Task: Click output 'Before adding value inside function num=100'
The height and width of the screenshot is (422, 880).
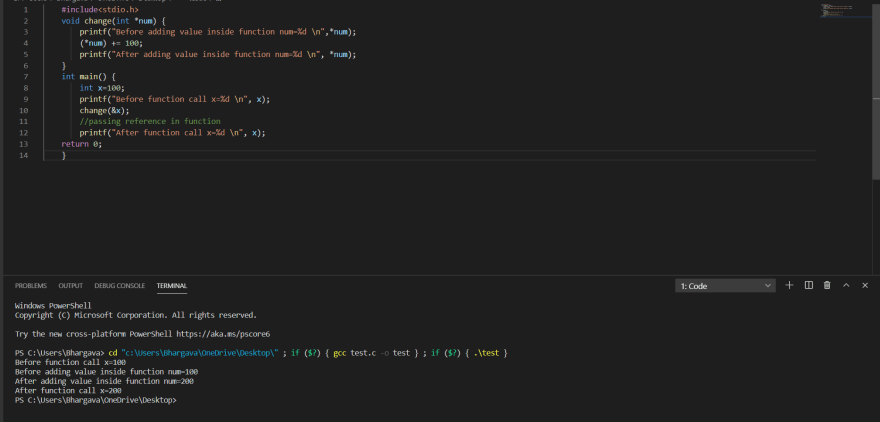Action: click(106, 371)
